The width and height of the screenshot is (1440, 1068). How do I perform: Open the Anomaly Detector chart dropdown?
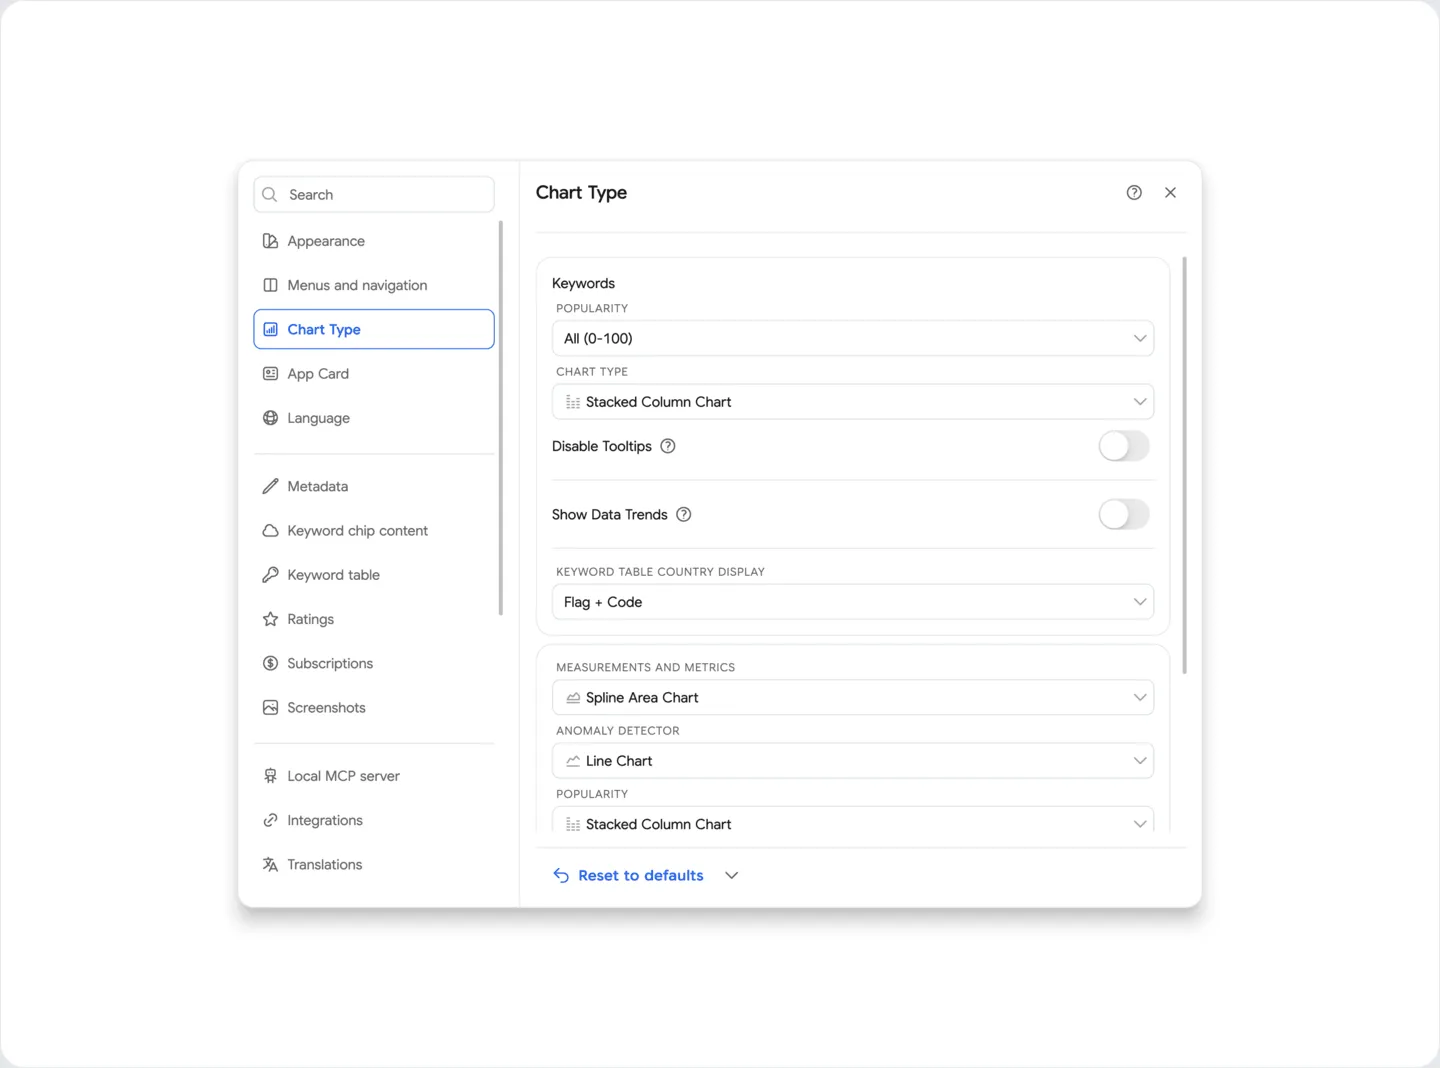click(x=853, y=761)
